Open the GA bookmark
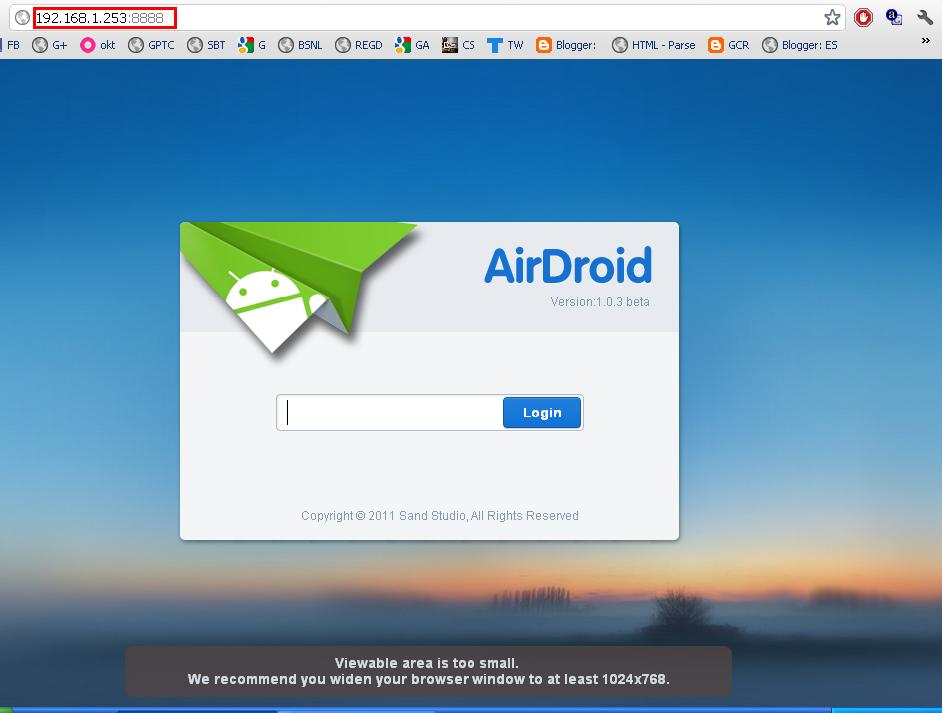The width and height of the screenshot is (942, 713). click(x=412, y=45)
